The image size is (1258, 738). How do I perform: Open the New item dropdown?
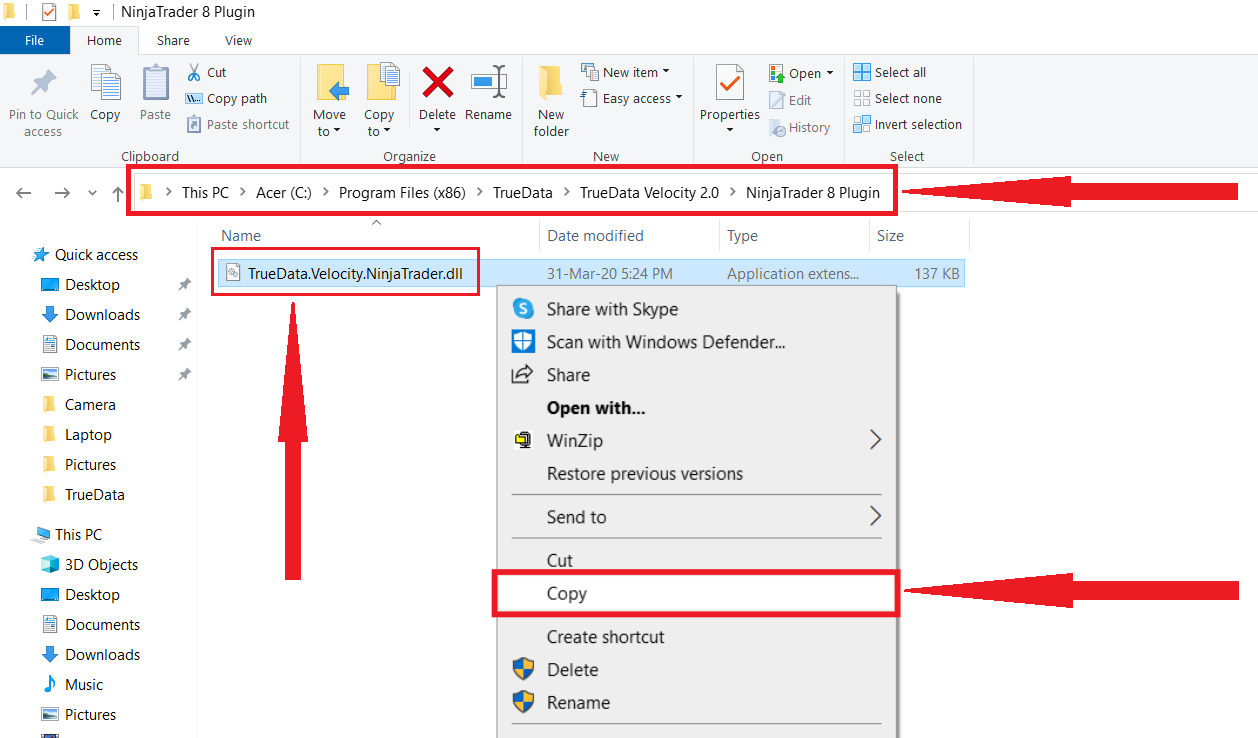625,72
